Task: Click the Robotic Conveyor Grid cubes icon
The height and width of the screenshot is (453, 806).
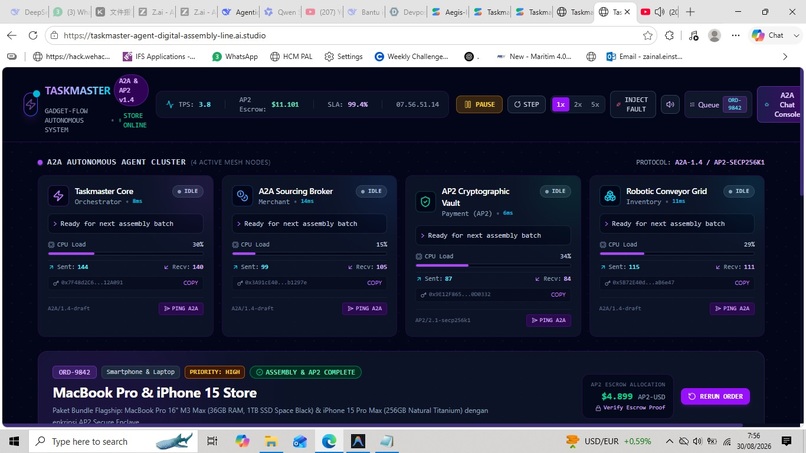Action: (610, 196)
